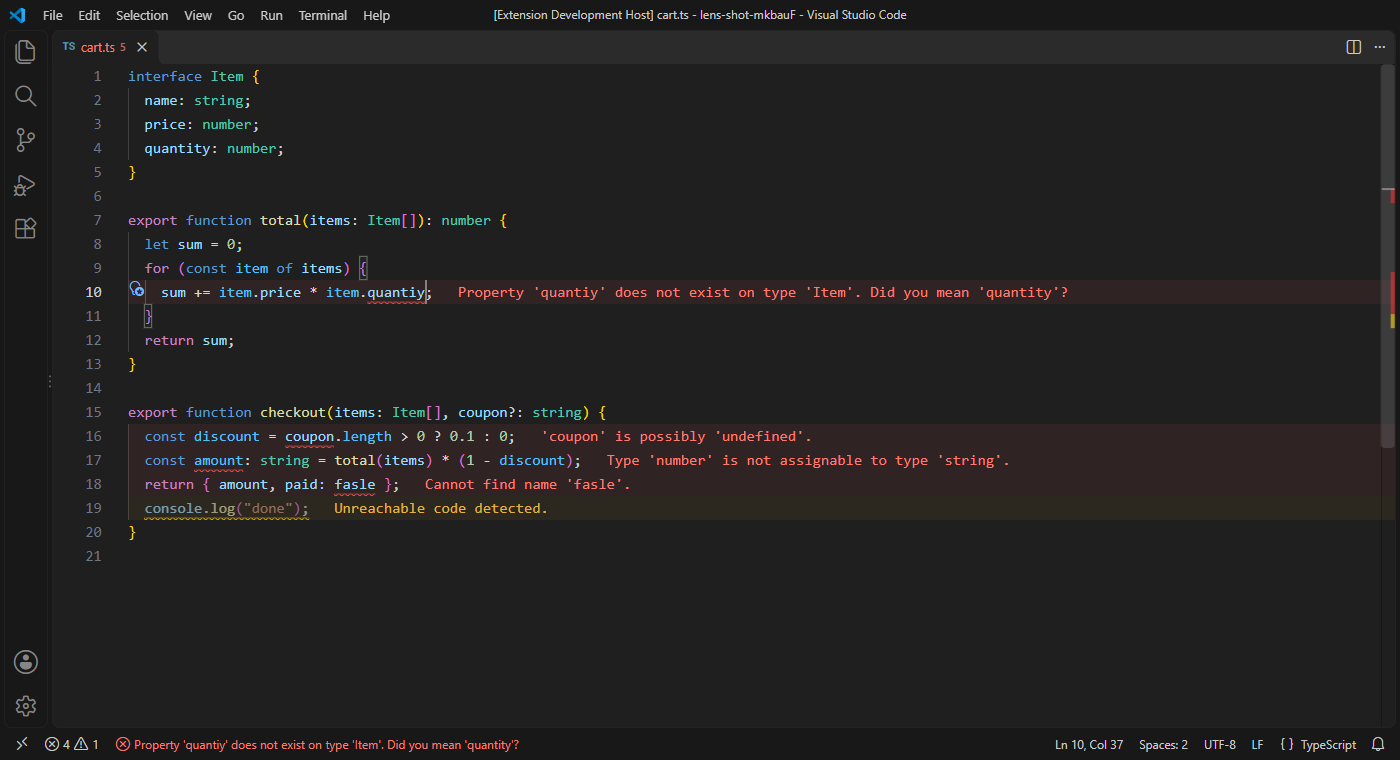Image resolution: width=1400 pixels, height=760 pixels.
Task: Click the 'checkout' function name on line 15
Action: 293,412
